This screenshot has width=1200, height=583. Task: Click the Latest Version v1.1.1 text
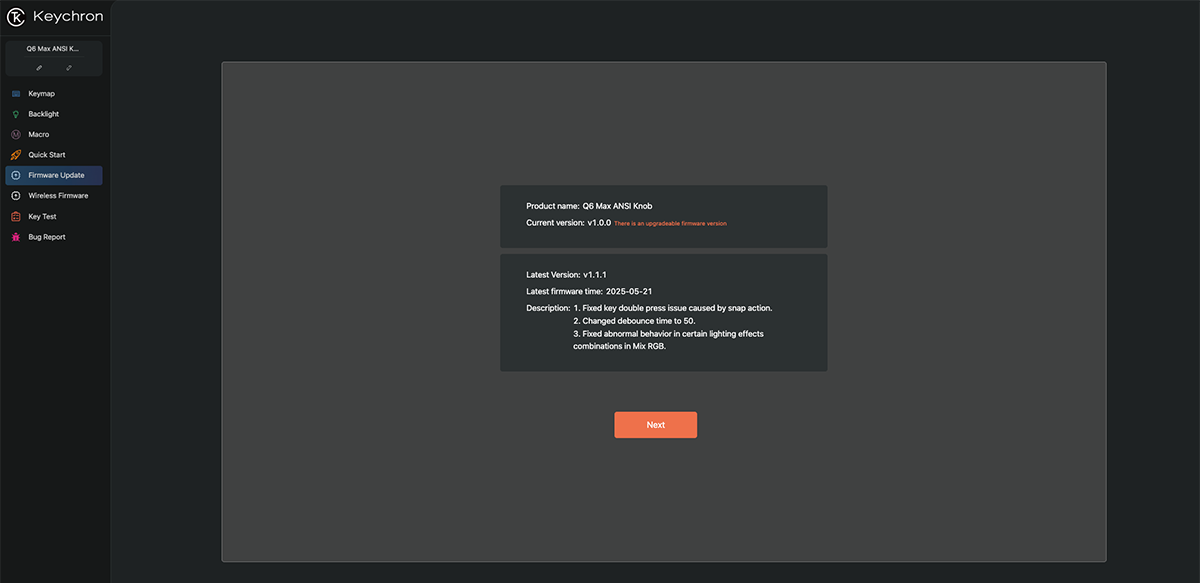point(566,274)
